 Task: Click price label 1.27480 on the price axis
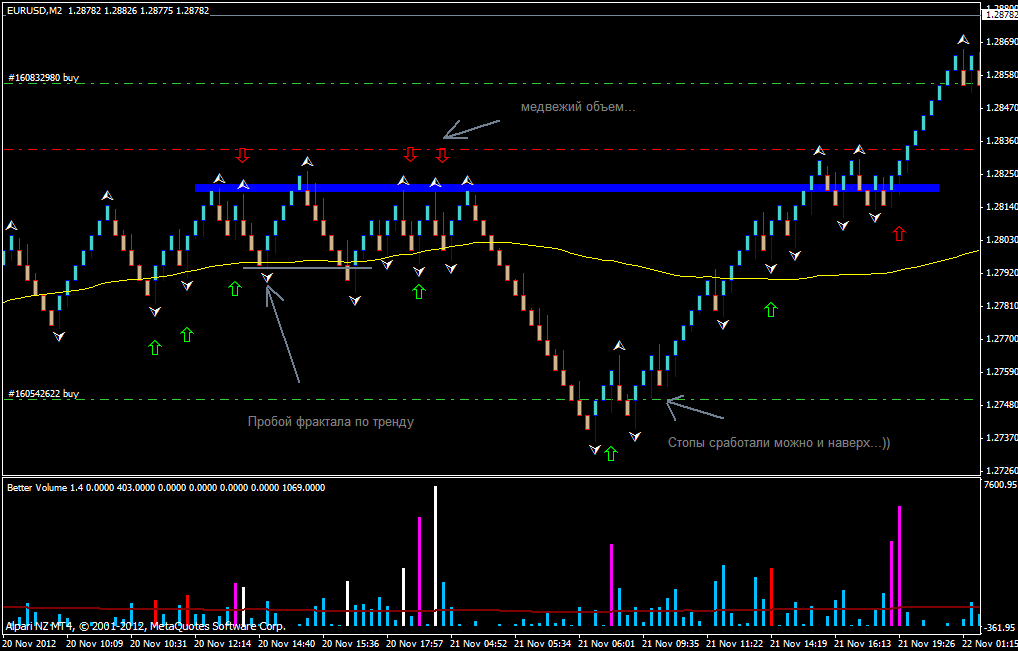pyautogui.click(x=1001, y=405)
